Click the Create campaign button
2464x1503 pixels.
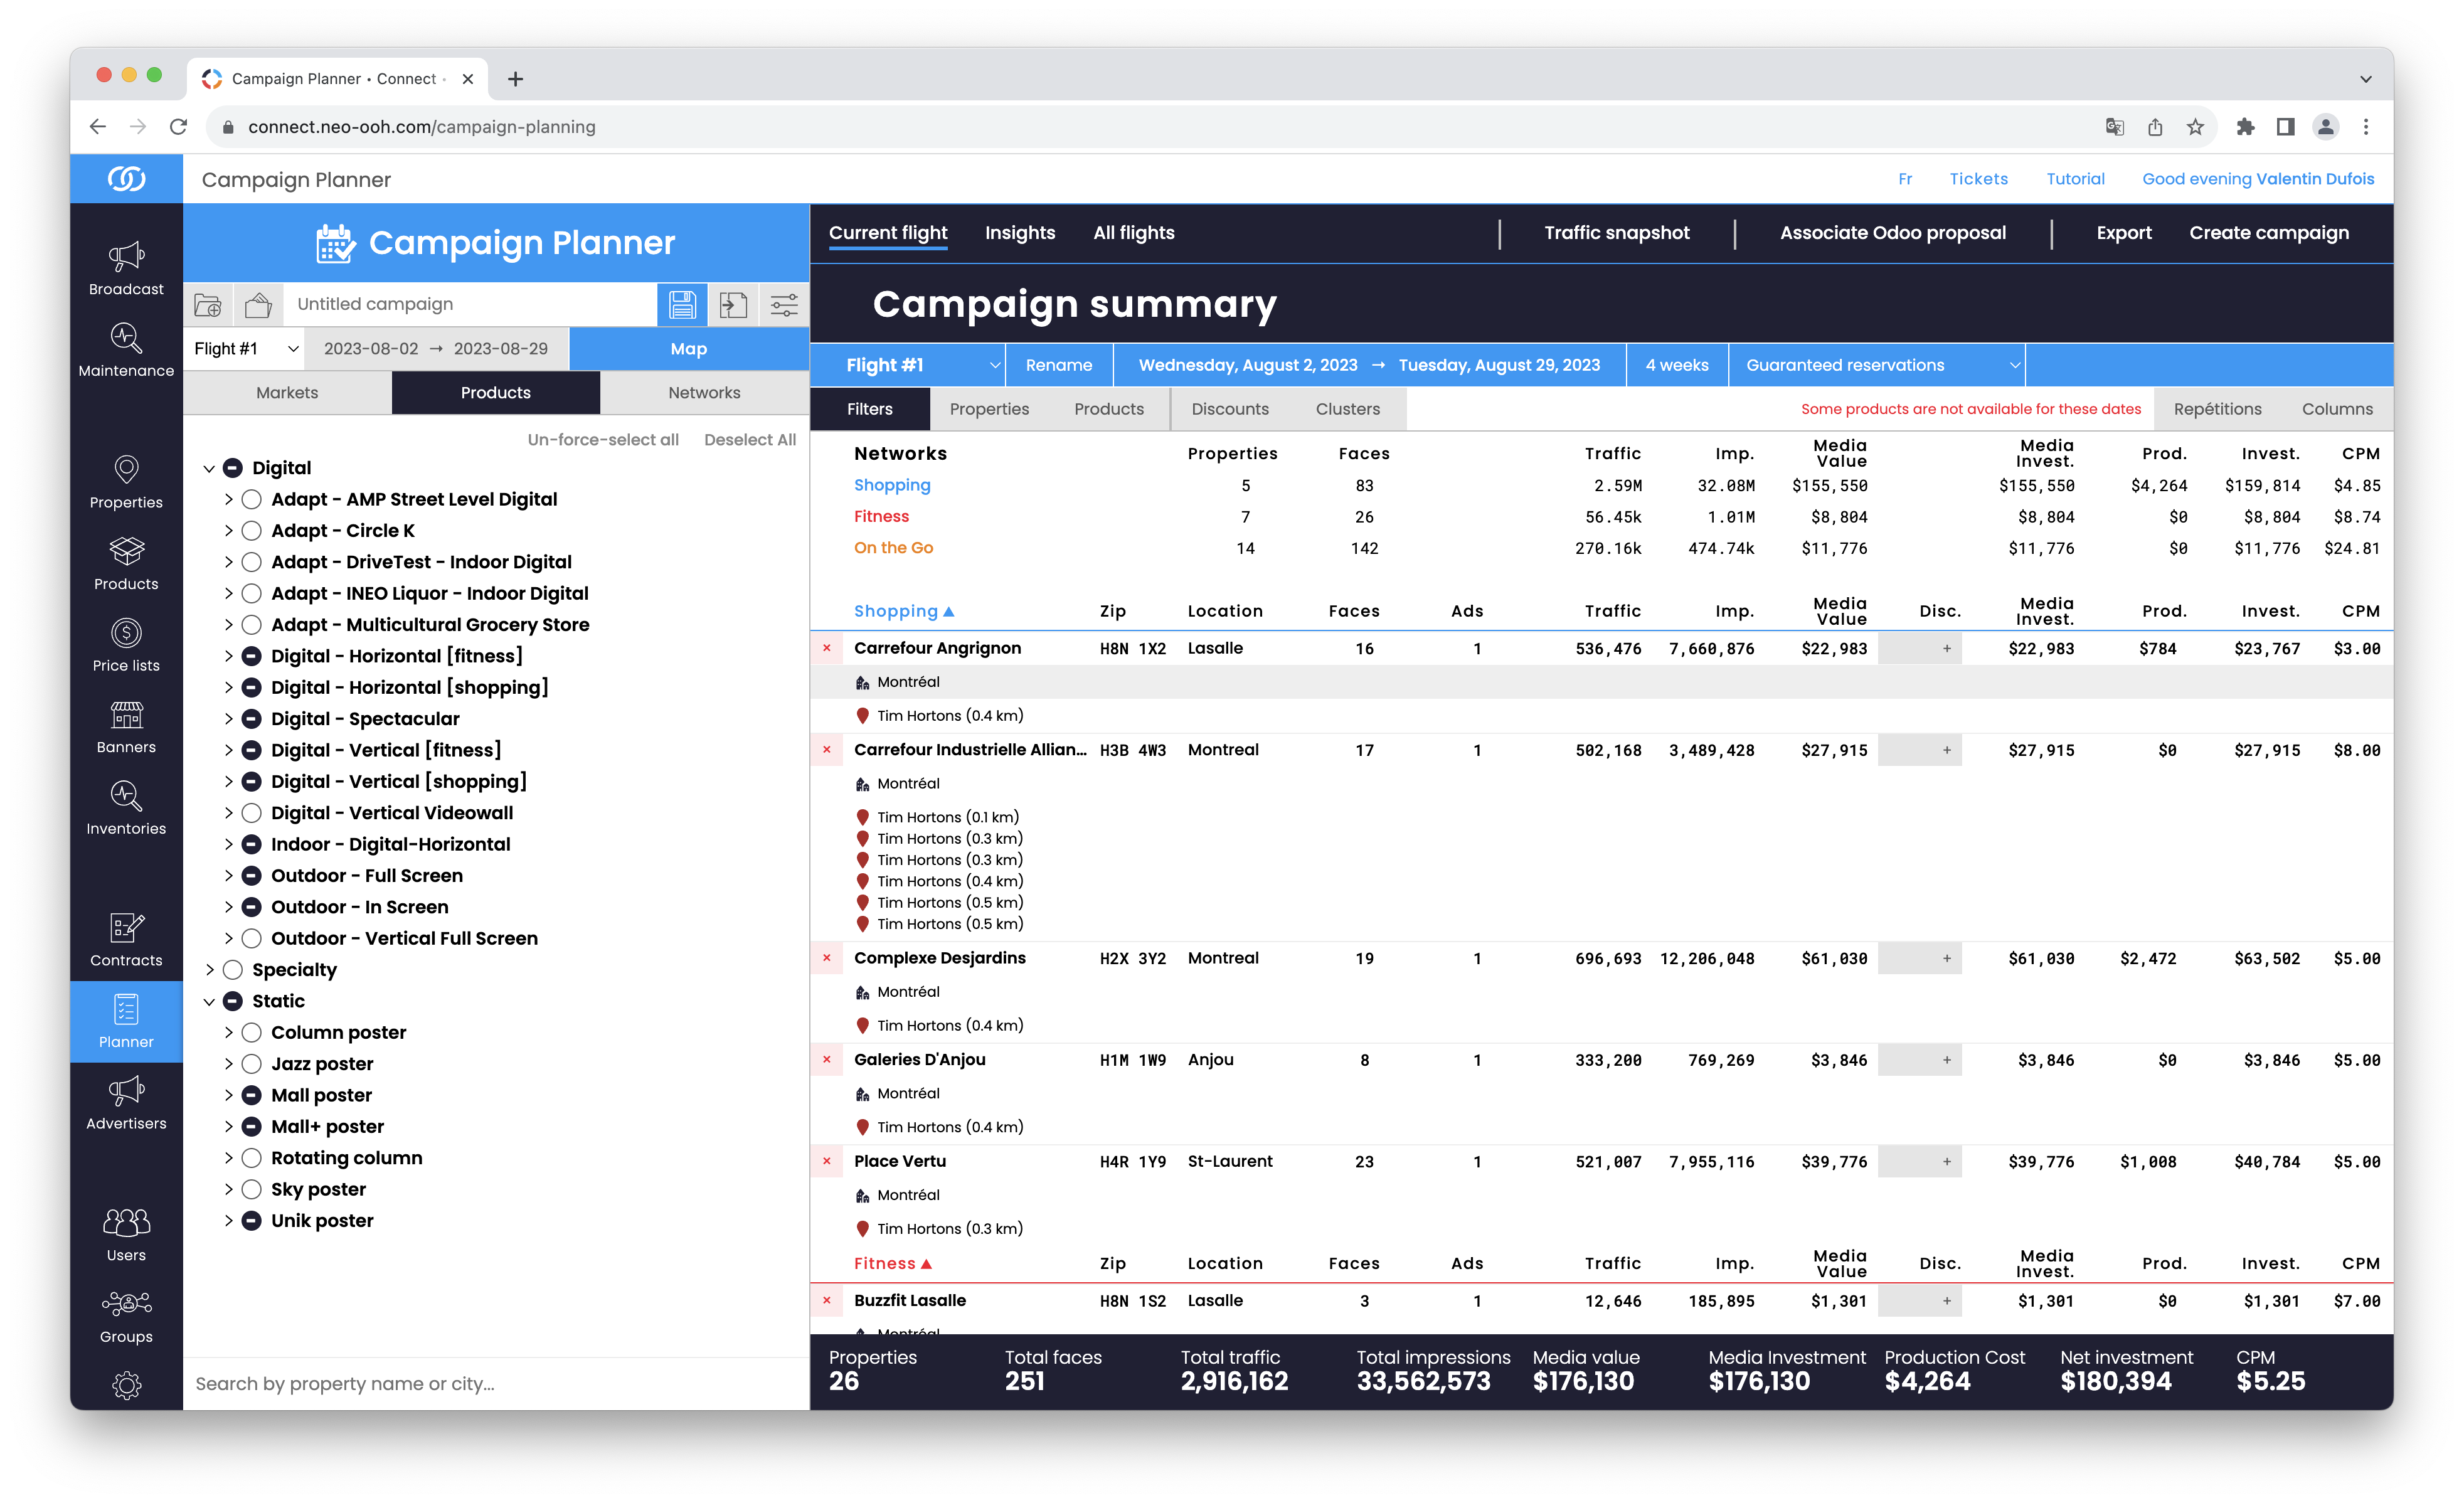2268,233
